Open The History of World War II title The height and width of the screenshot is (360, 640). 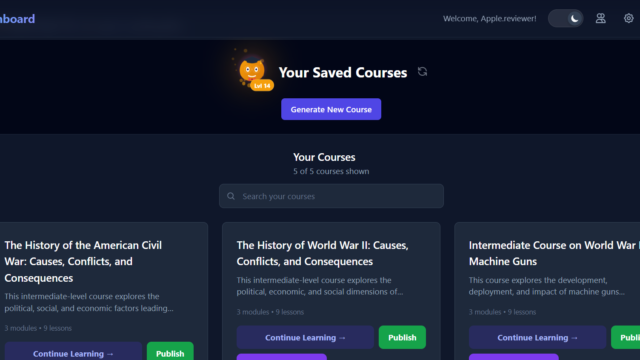(322, 253)
